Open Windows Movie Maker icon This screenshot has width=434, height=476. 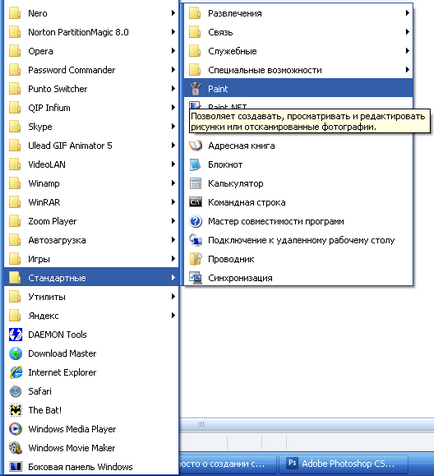[x=15, y=448]
